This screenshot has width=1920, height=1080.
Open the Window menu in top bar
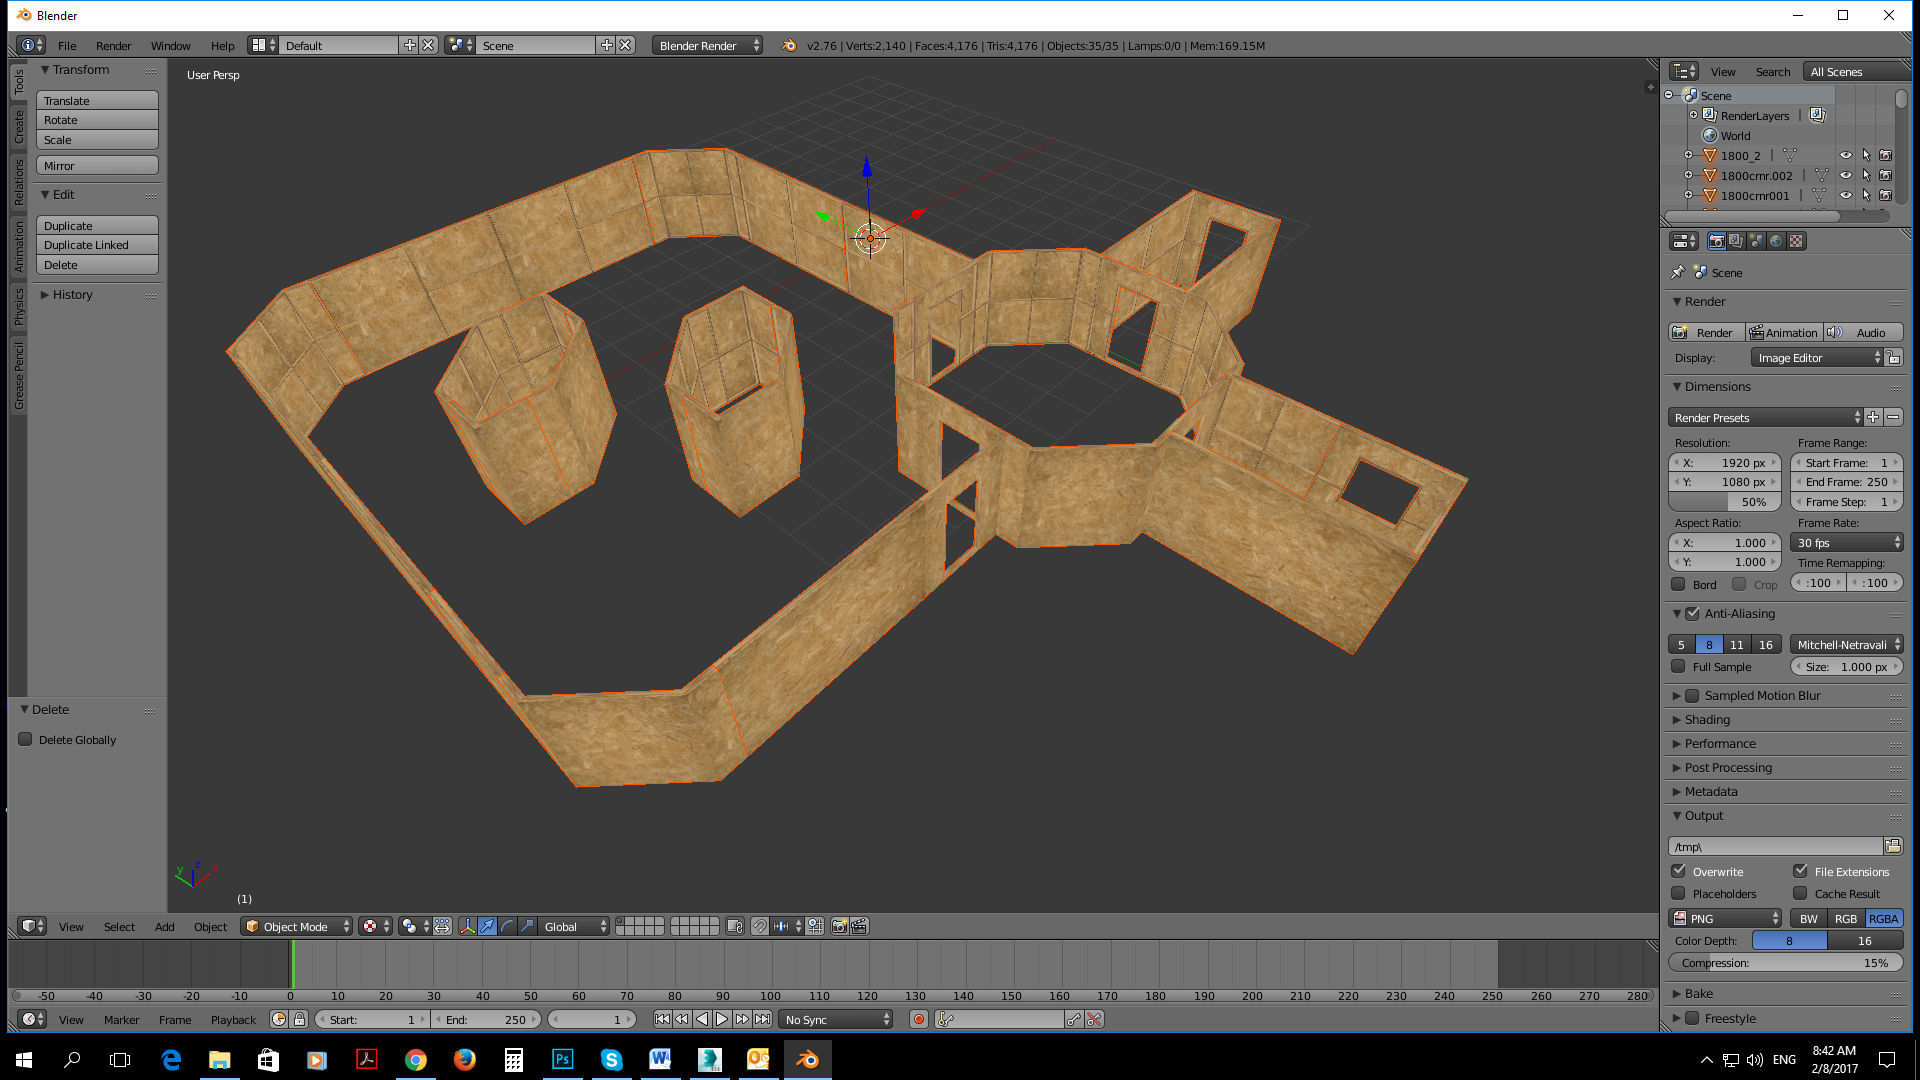170,45
